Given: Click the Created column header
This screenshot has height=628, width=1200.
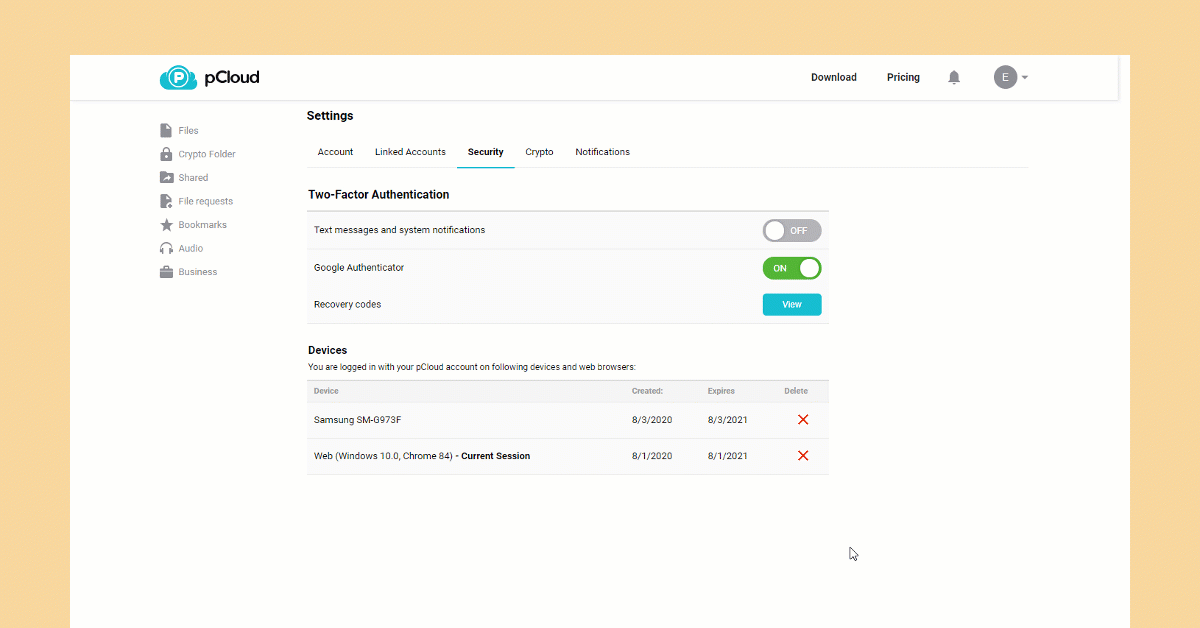Looking at the screenshot, I should 647,391.
